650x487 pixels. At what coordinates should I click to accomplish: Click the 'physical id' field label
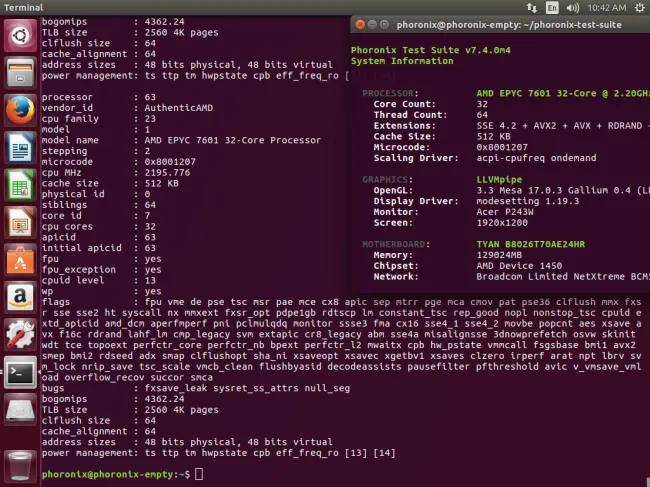click(x=73, y=194)
